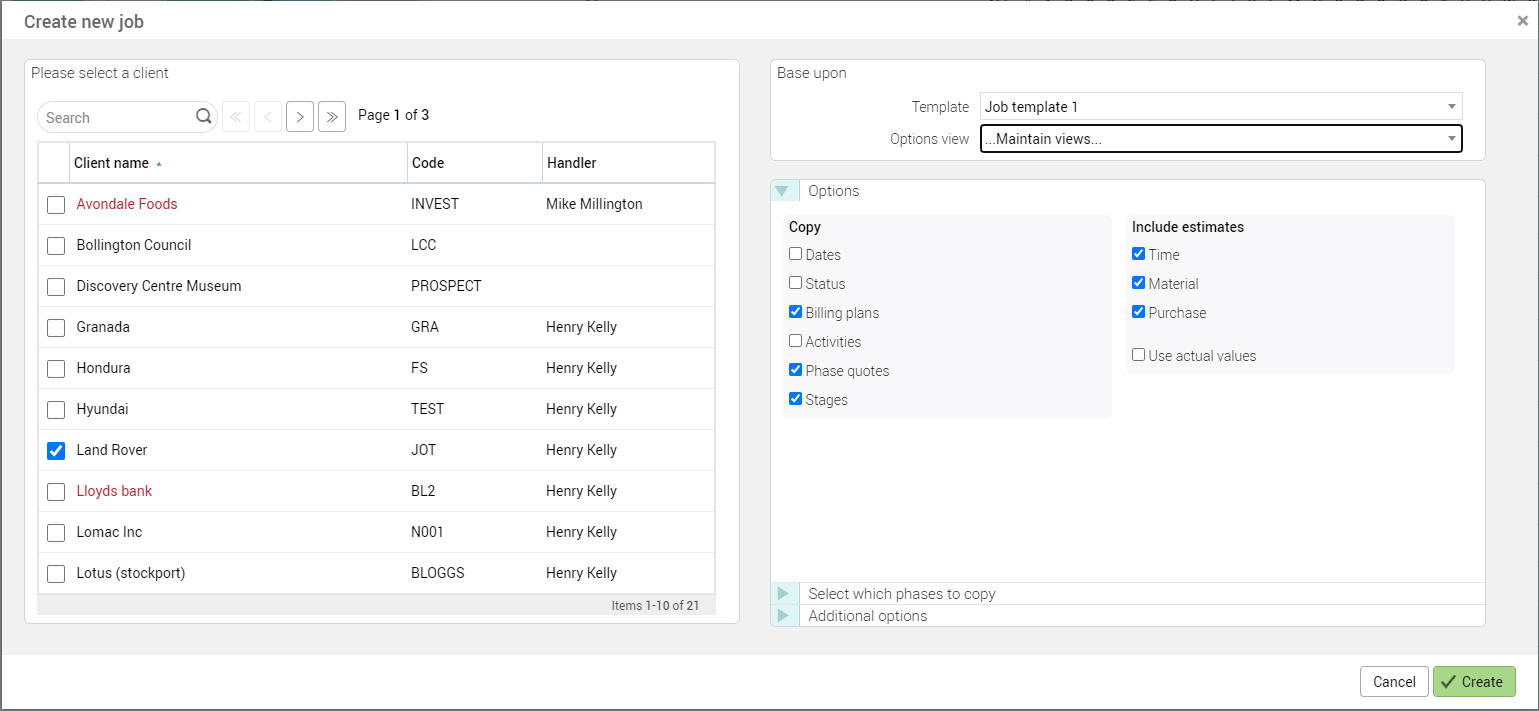Expand the Additional options section

(784, 616)
